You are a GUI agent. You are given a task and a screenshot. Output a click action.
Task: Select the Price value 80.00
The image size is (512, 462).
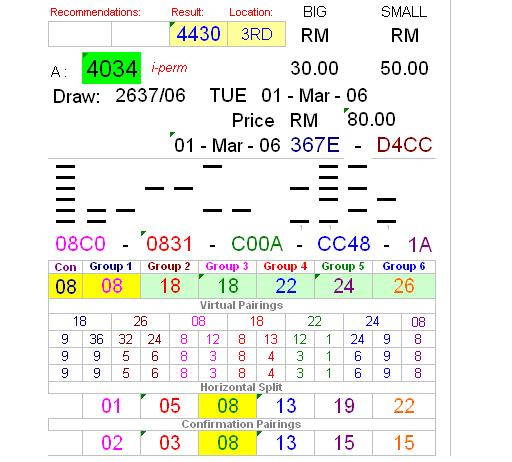371,119
